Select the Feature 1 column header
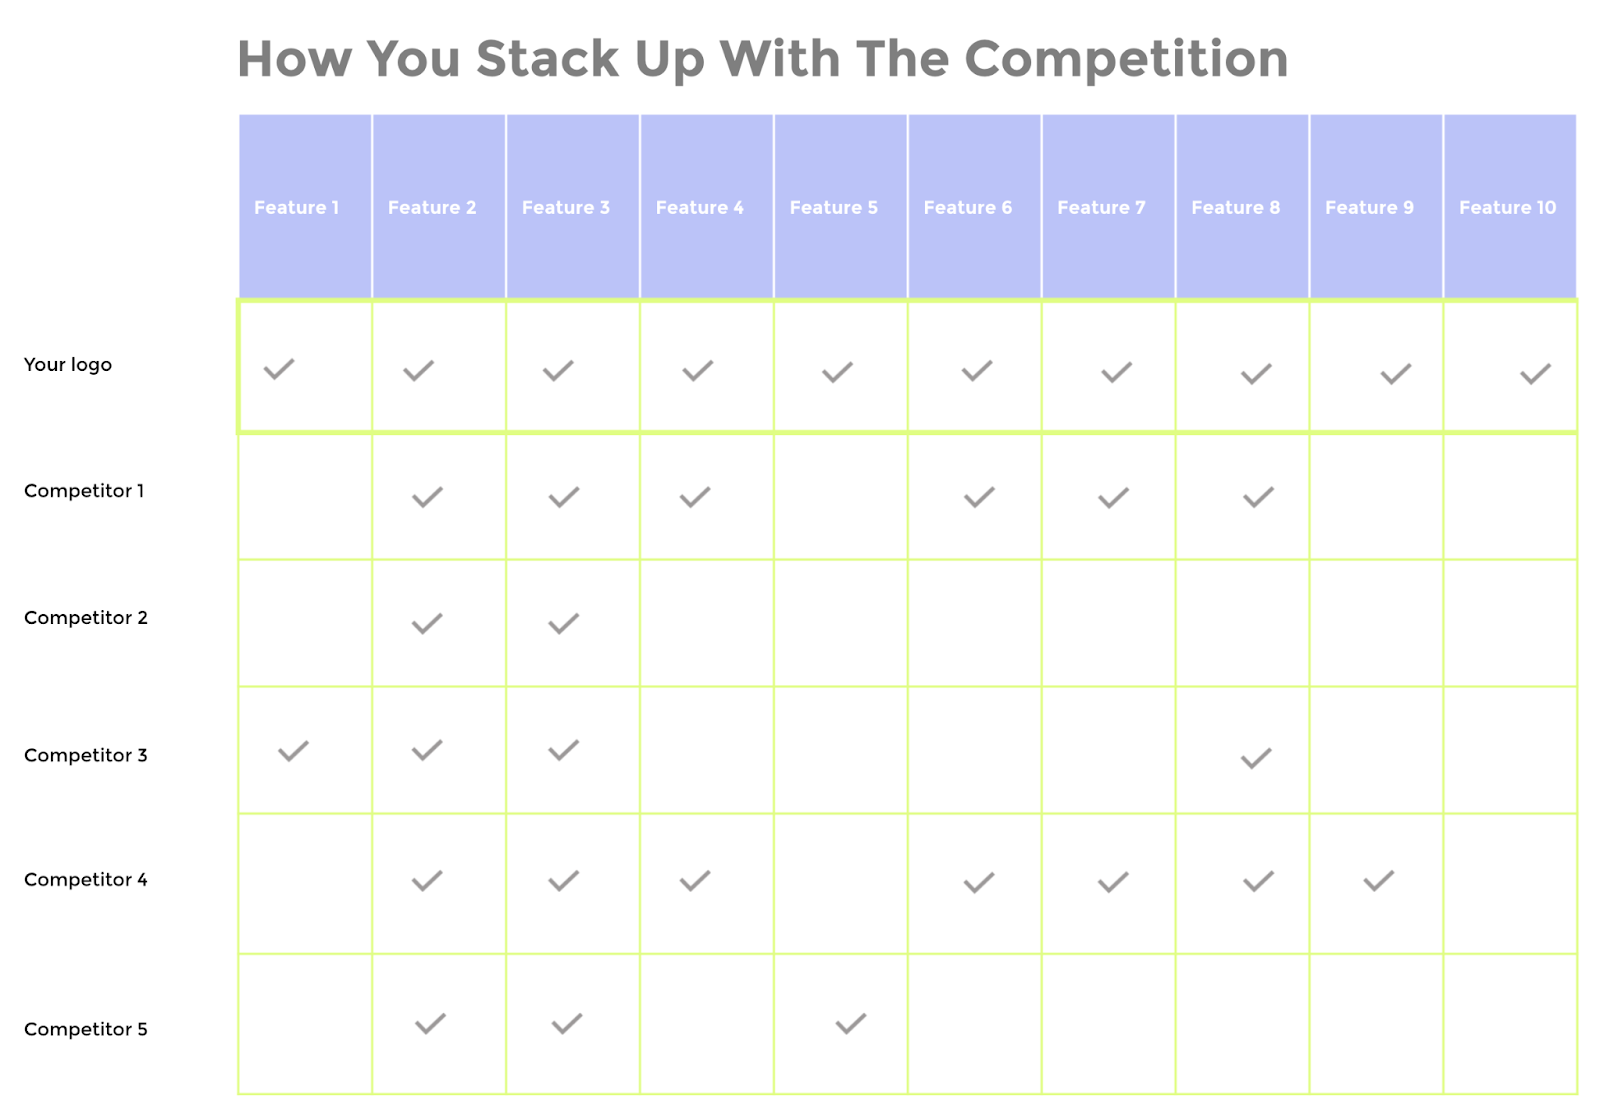This screenshot has width=1600, height=1120. coord(305,207)
